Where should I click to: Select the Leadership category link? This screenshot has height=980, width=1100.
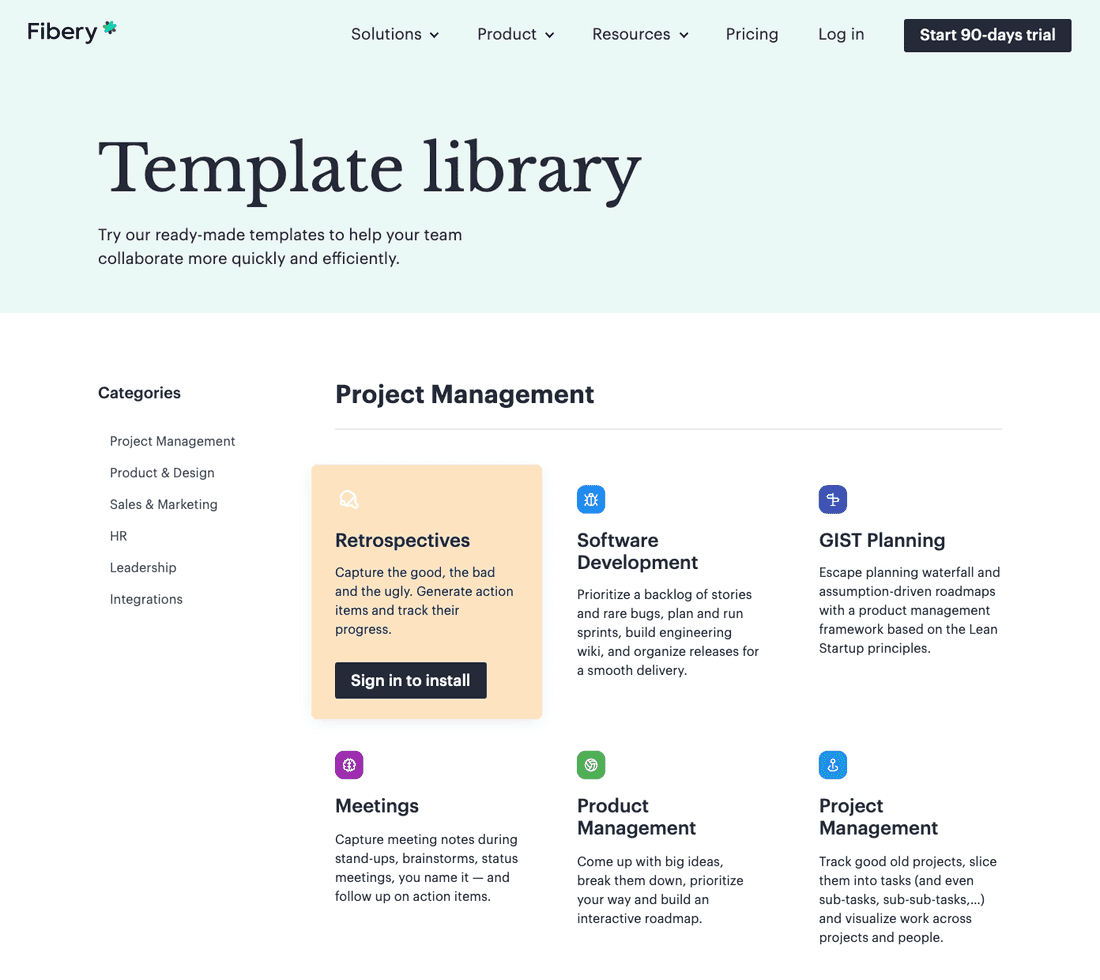coord(143,567)
